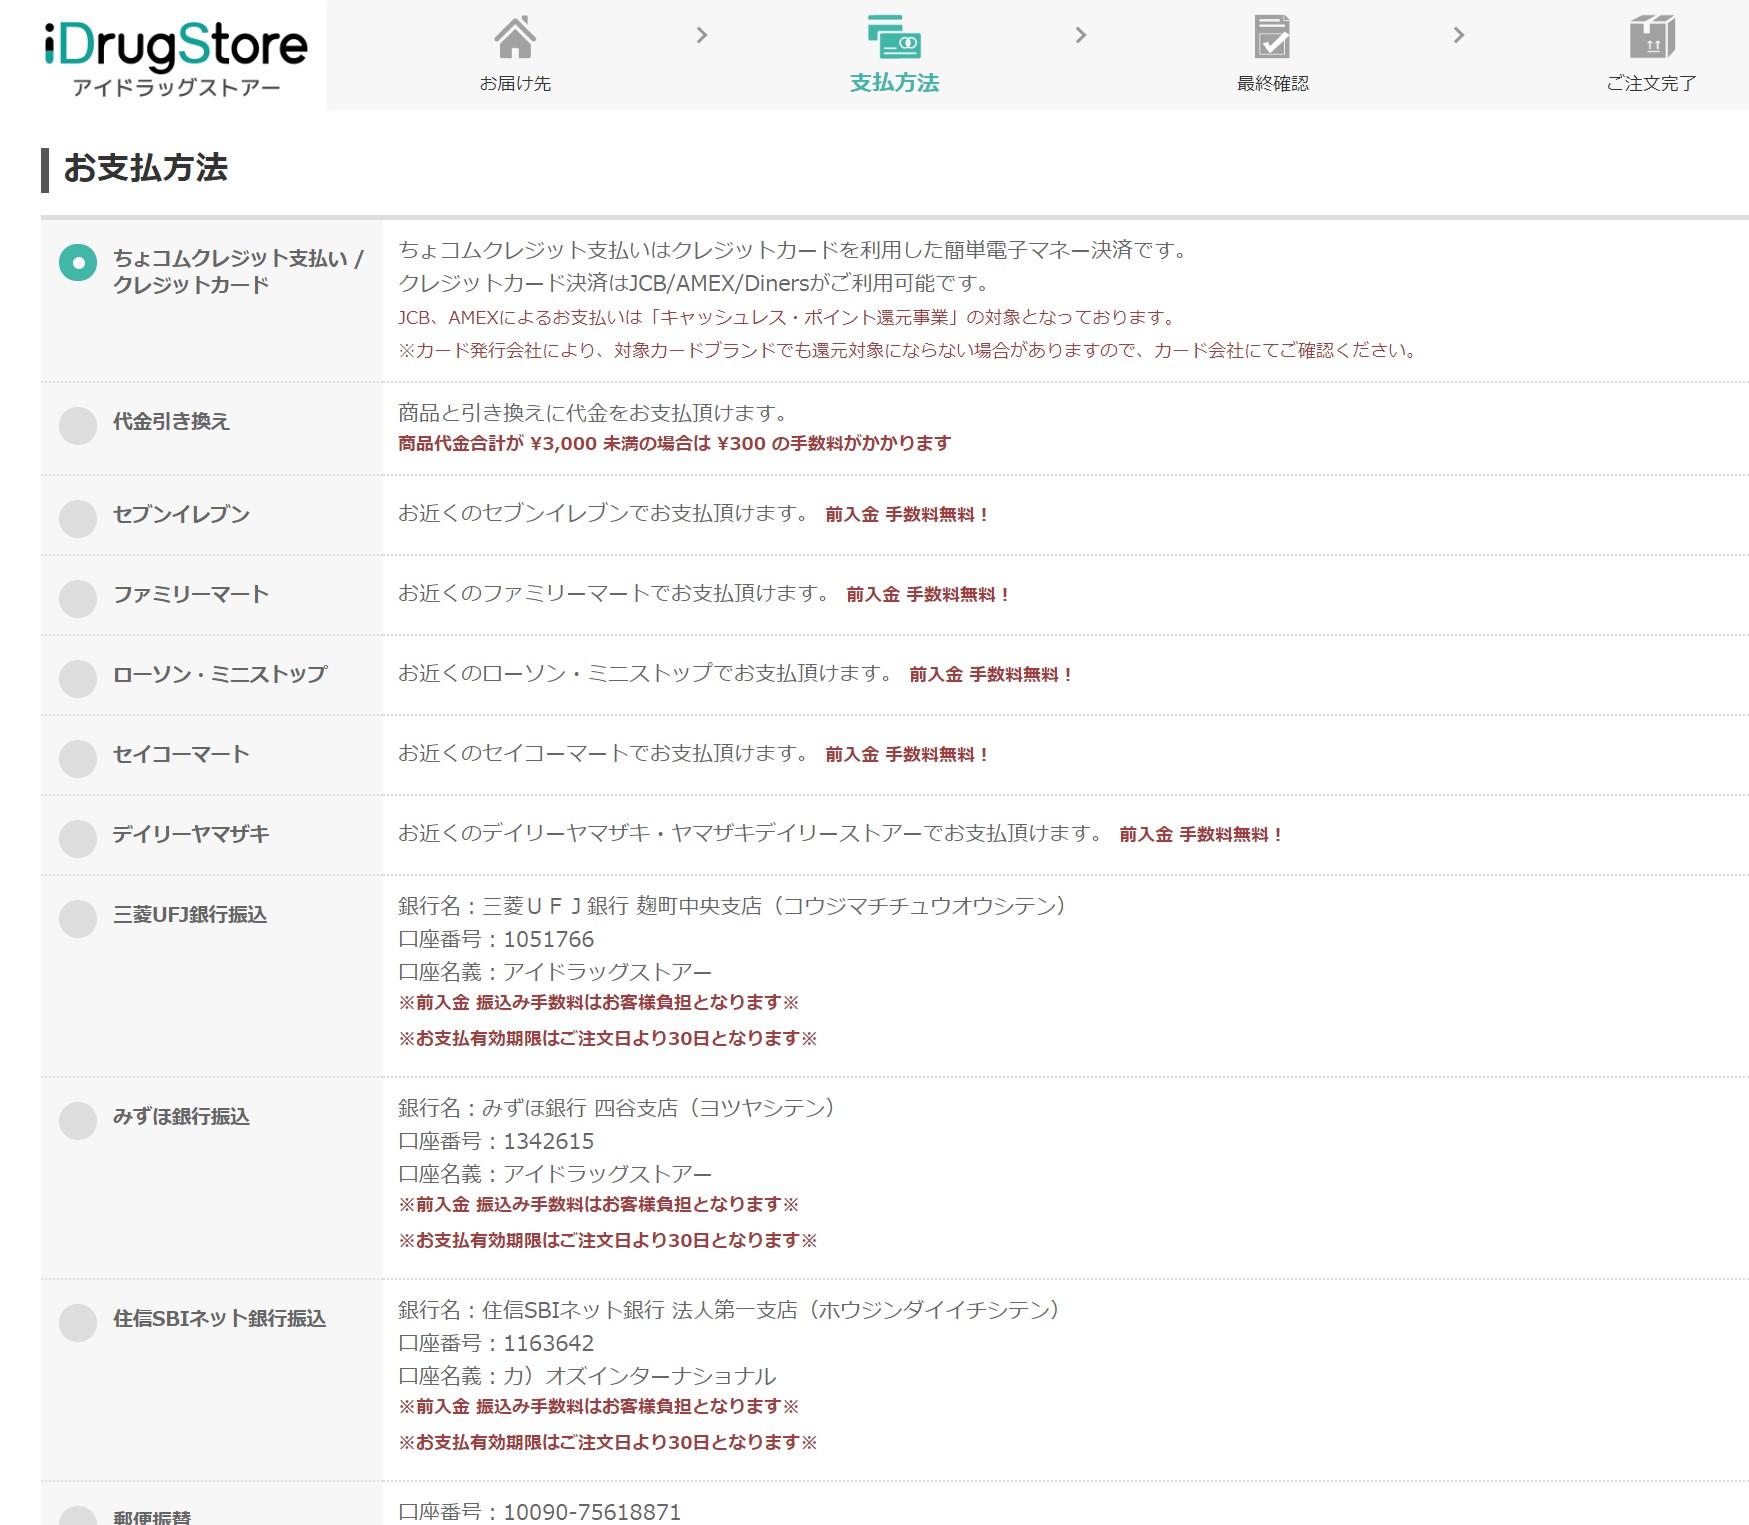Click the house icon for お届け先 step
The height and width of the screenshot is (1525, 1749).
pos(515,38)
